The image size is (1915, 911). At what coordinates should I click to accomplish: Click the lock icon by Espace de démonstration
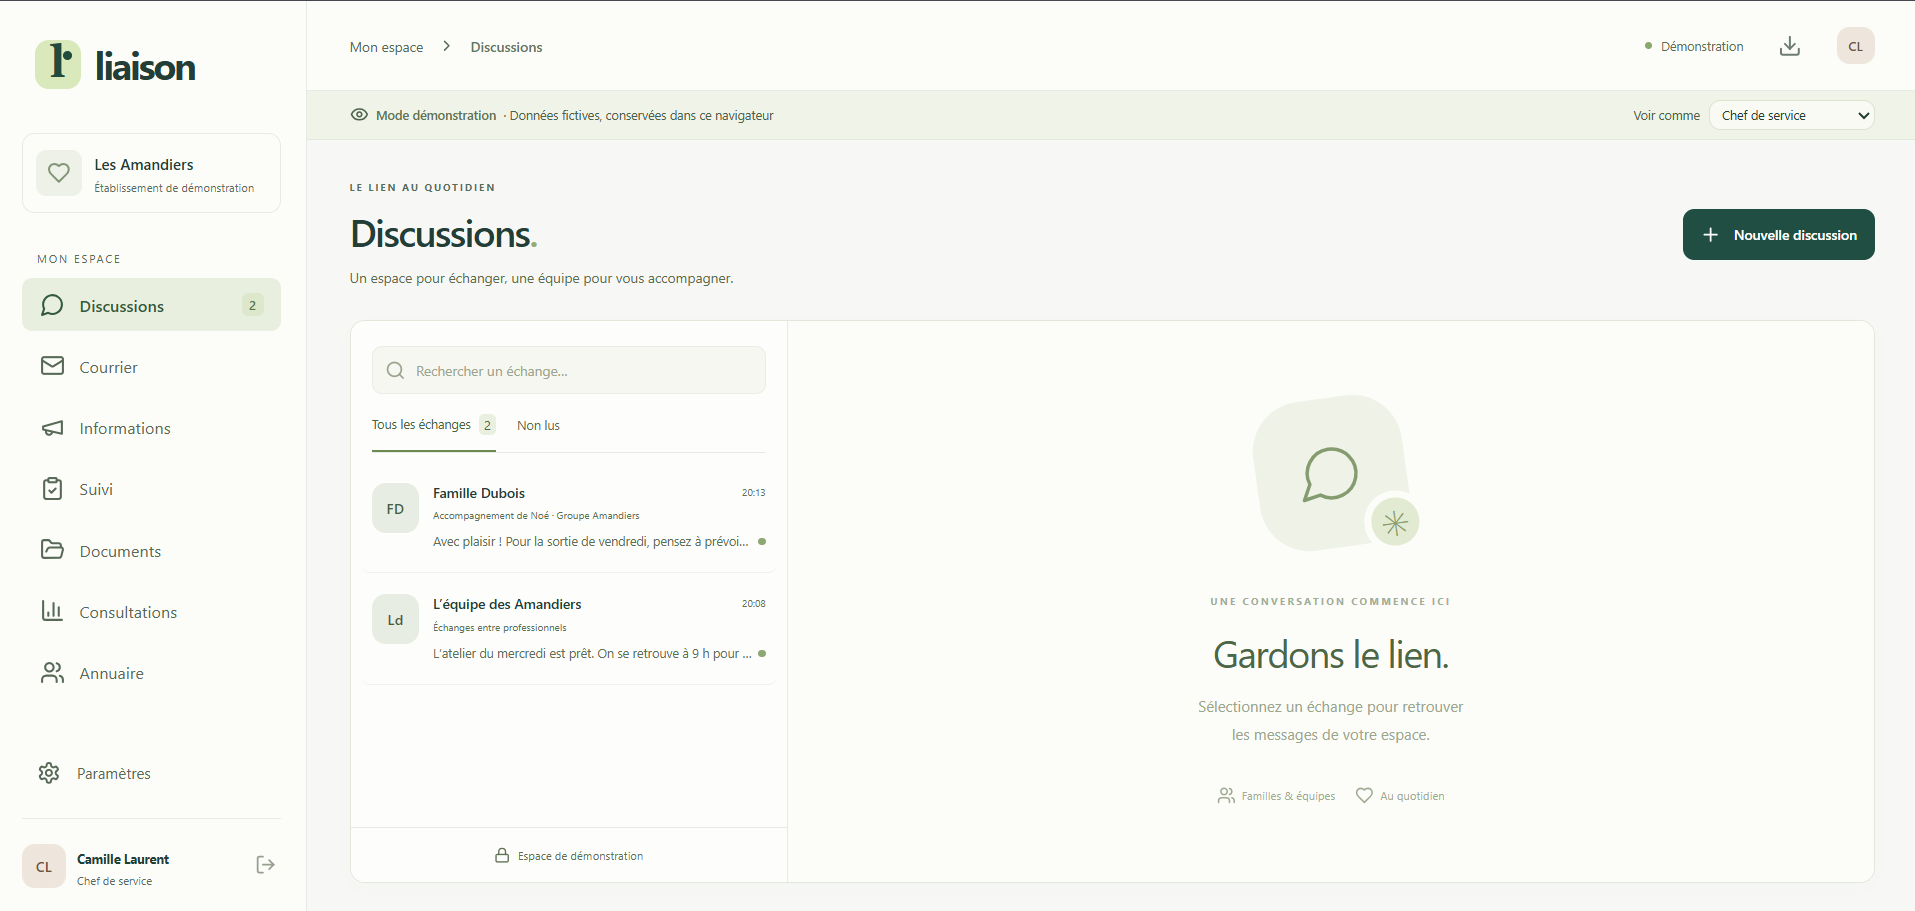(x=502, y=856)
